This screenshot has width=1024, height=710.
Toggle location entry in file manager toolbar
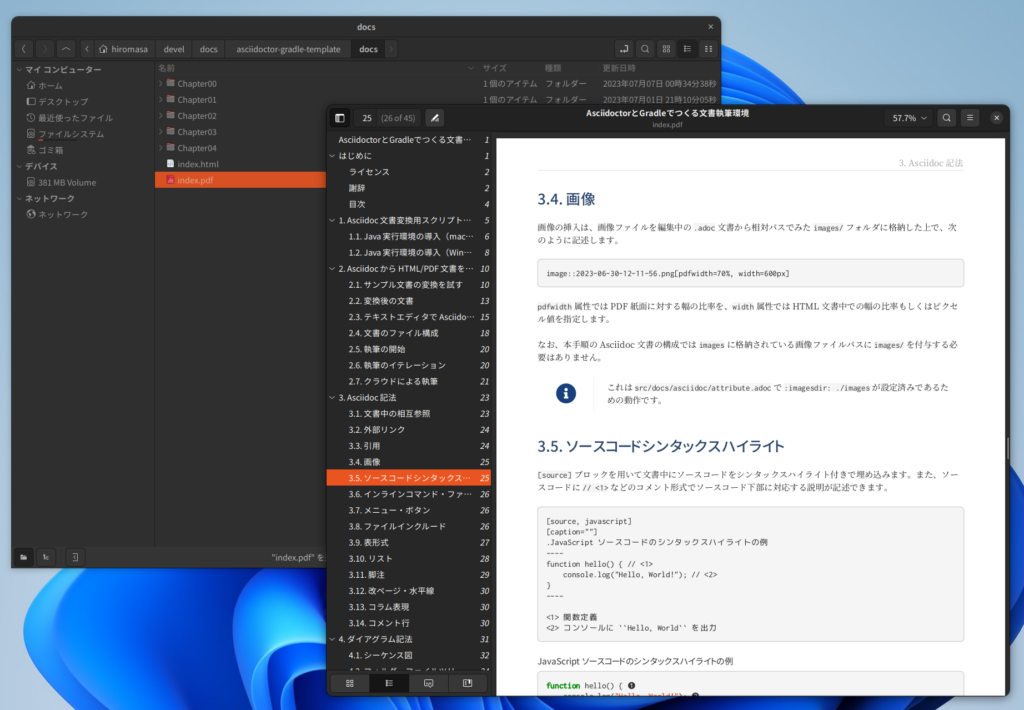624,49
